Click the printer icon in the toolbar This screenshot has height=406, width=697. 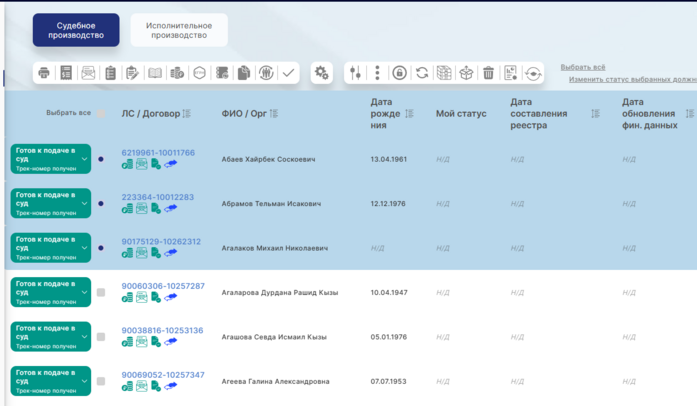pyautogui.click(x=44, y=73)
